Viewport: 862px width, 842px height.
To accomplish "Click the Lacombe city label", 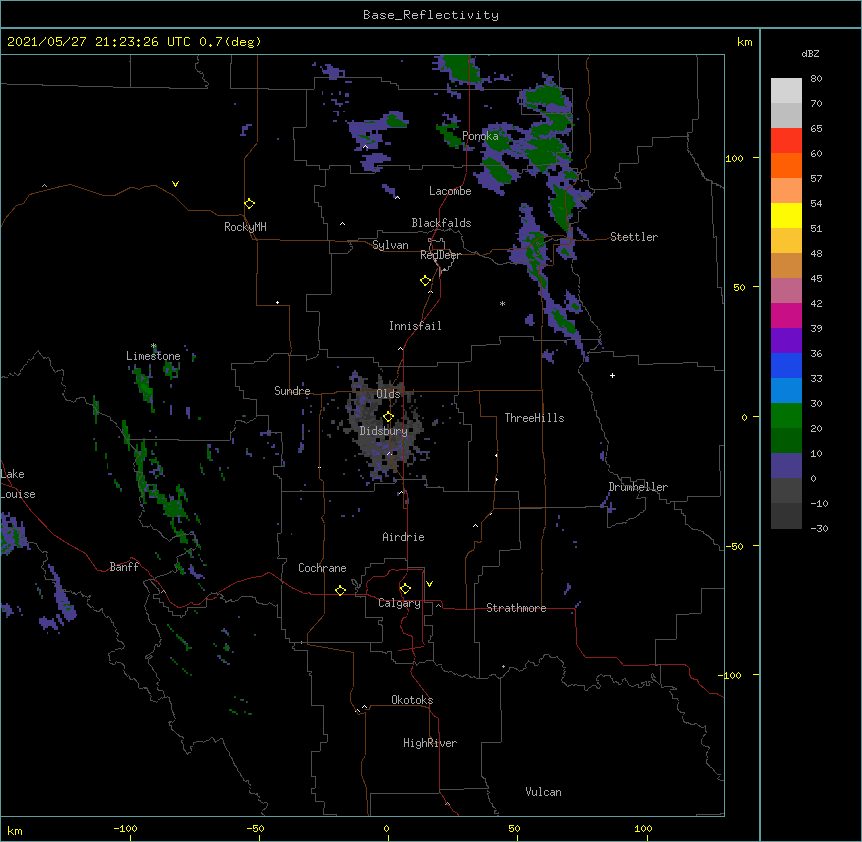I will pos(450,191).
